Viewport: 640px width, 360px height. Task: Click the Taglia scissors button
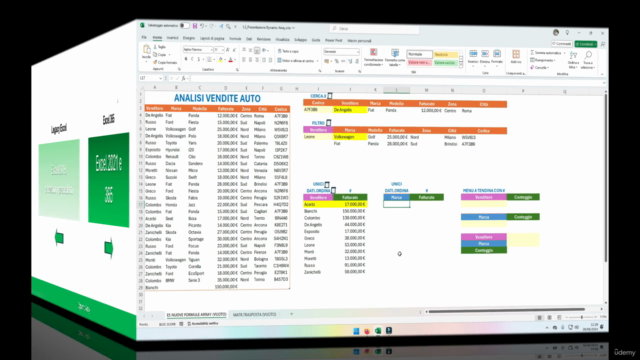[x=160, y=47]
